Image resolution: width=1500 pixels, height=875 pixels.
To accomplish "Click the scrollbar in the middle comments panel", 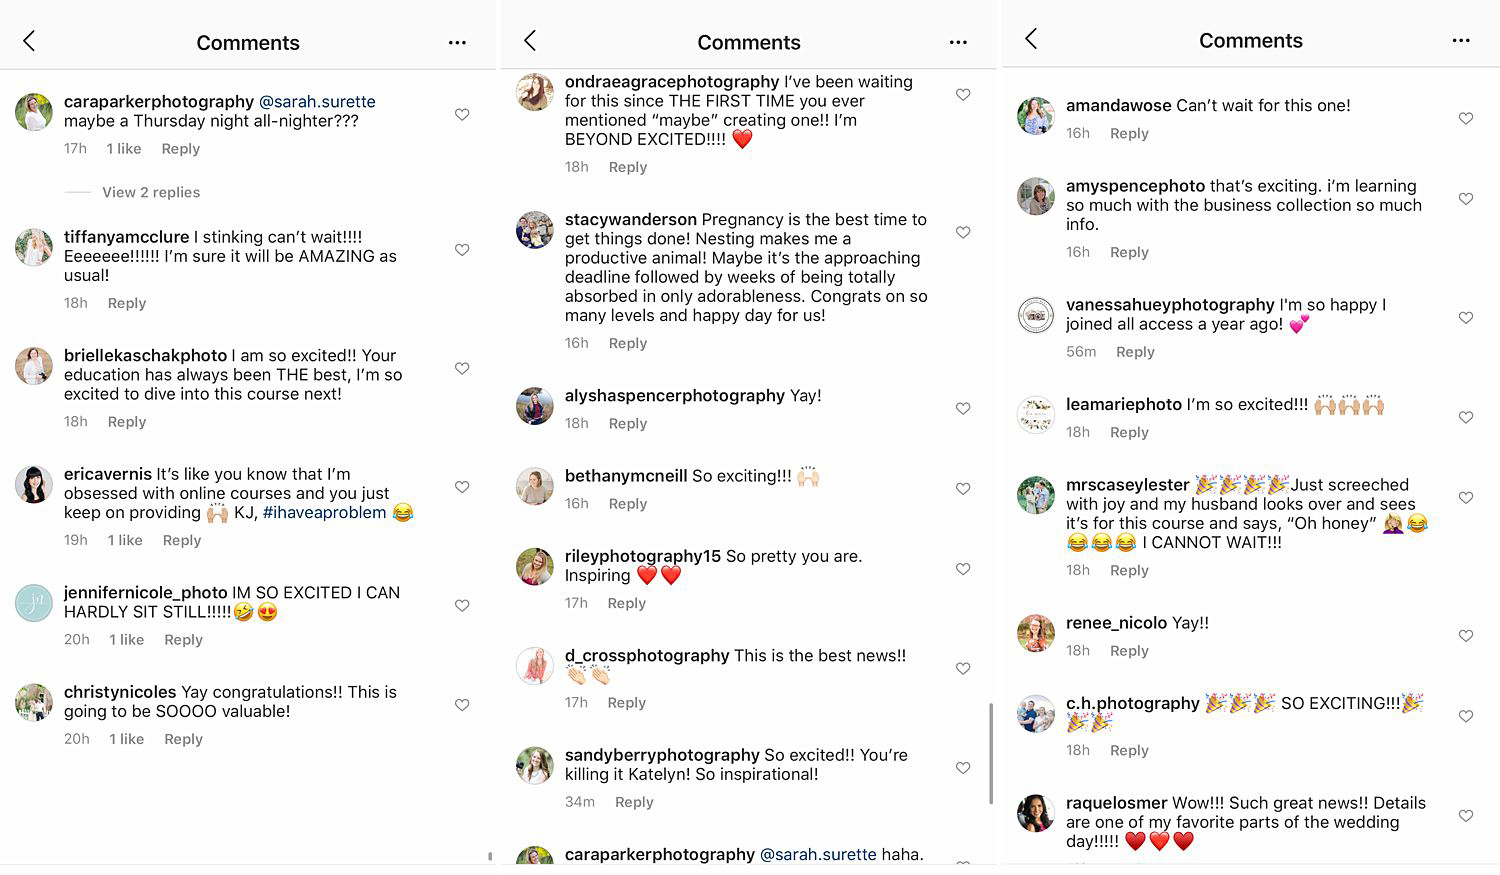I will tap(991, 752).
